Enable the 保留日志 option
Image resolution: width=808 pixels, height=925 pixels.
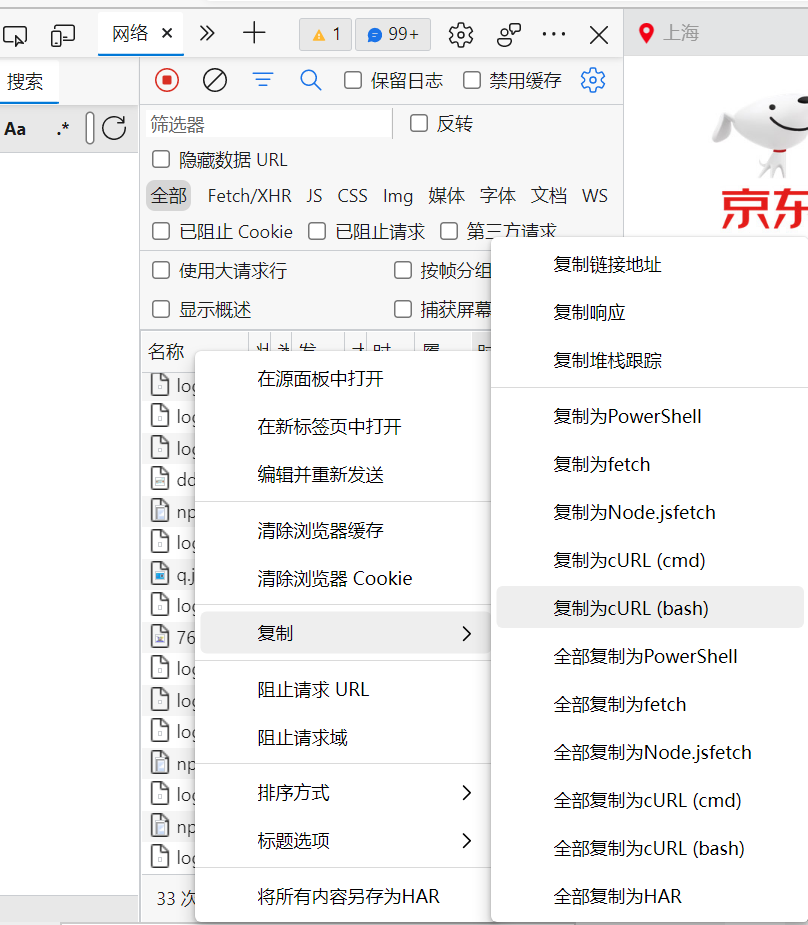[x=353, y=80]
